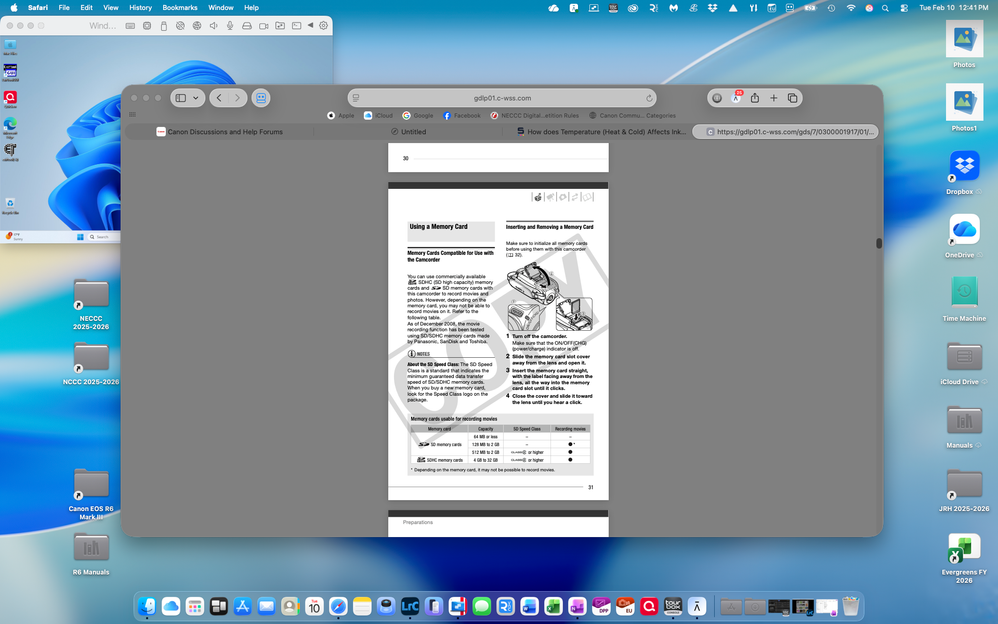
Task: Open Control Center in the menu bar
Action: click(x=904, y=8)
